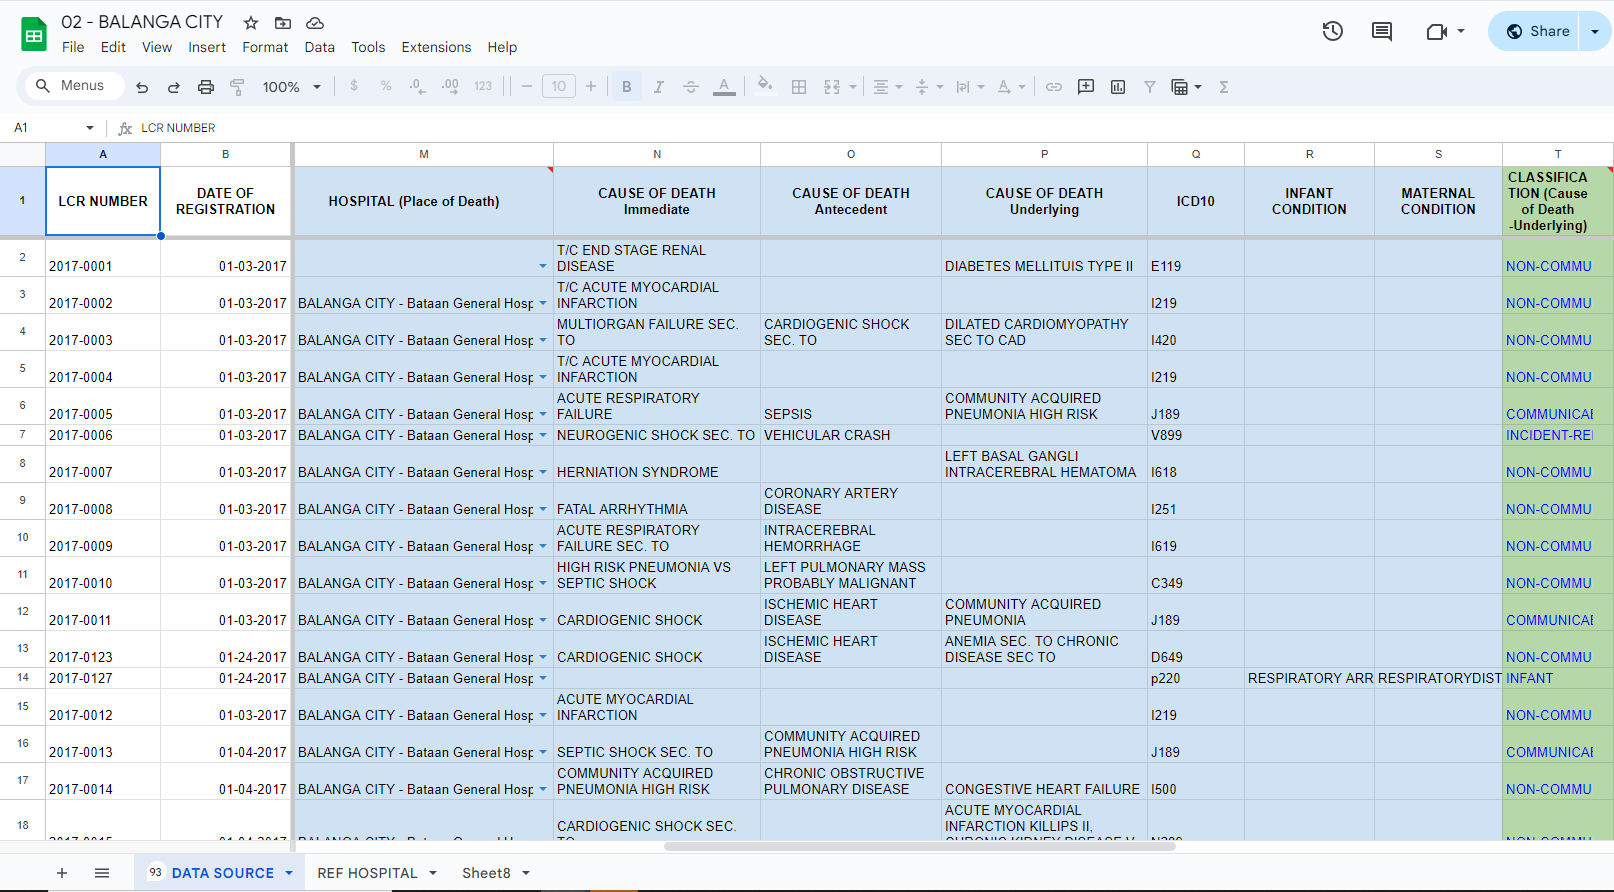
Task: Switch to the REF HOSPITAL sheet
Action: (367, 873)
